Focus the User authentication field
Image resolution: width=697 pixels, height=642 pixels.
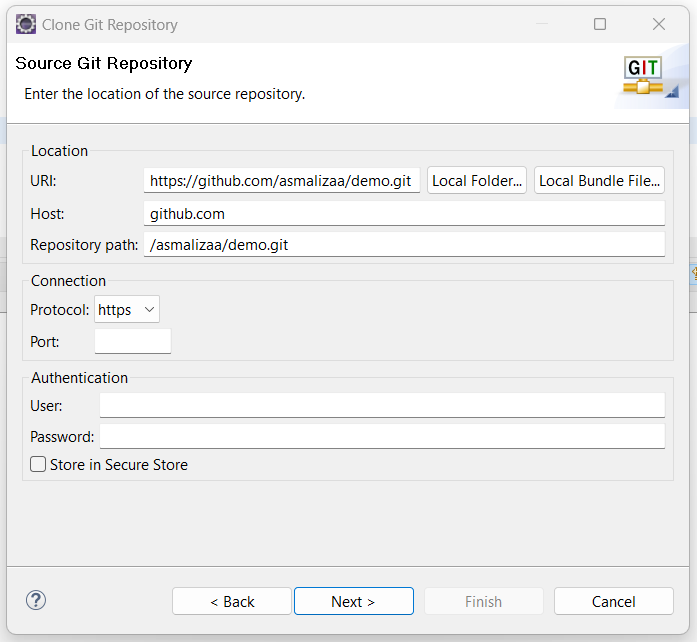pyautogui.click(x=382, y=405)
